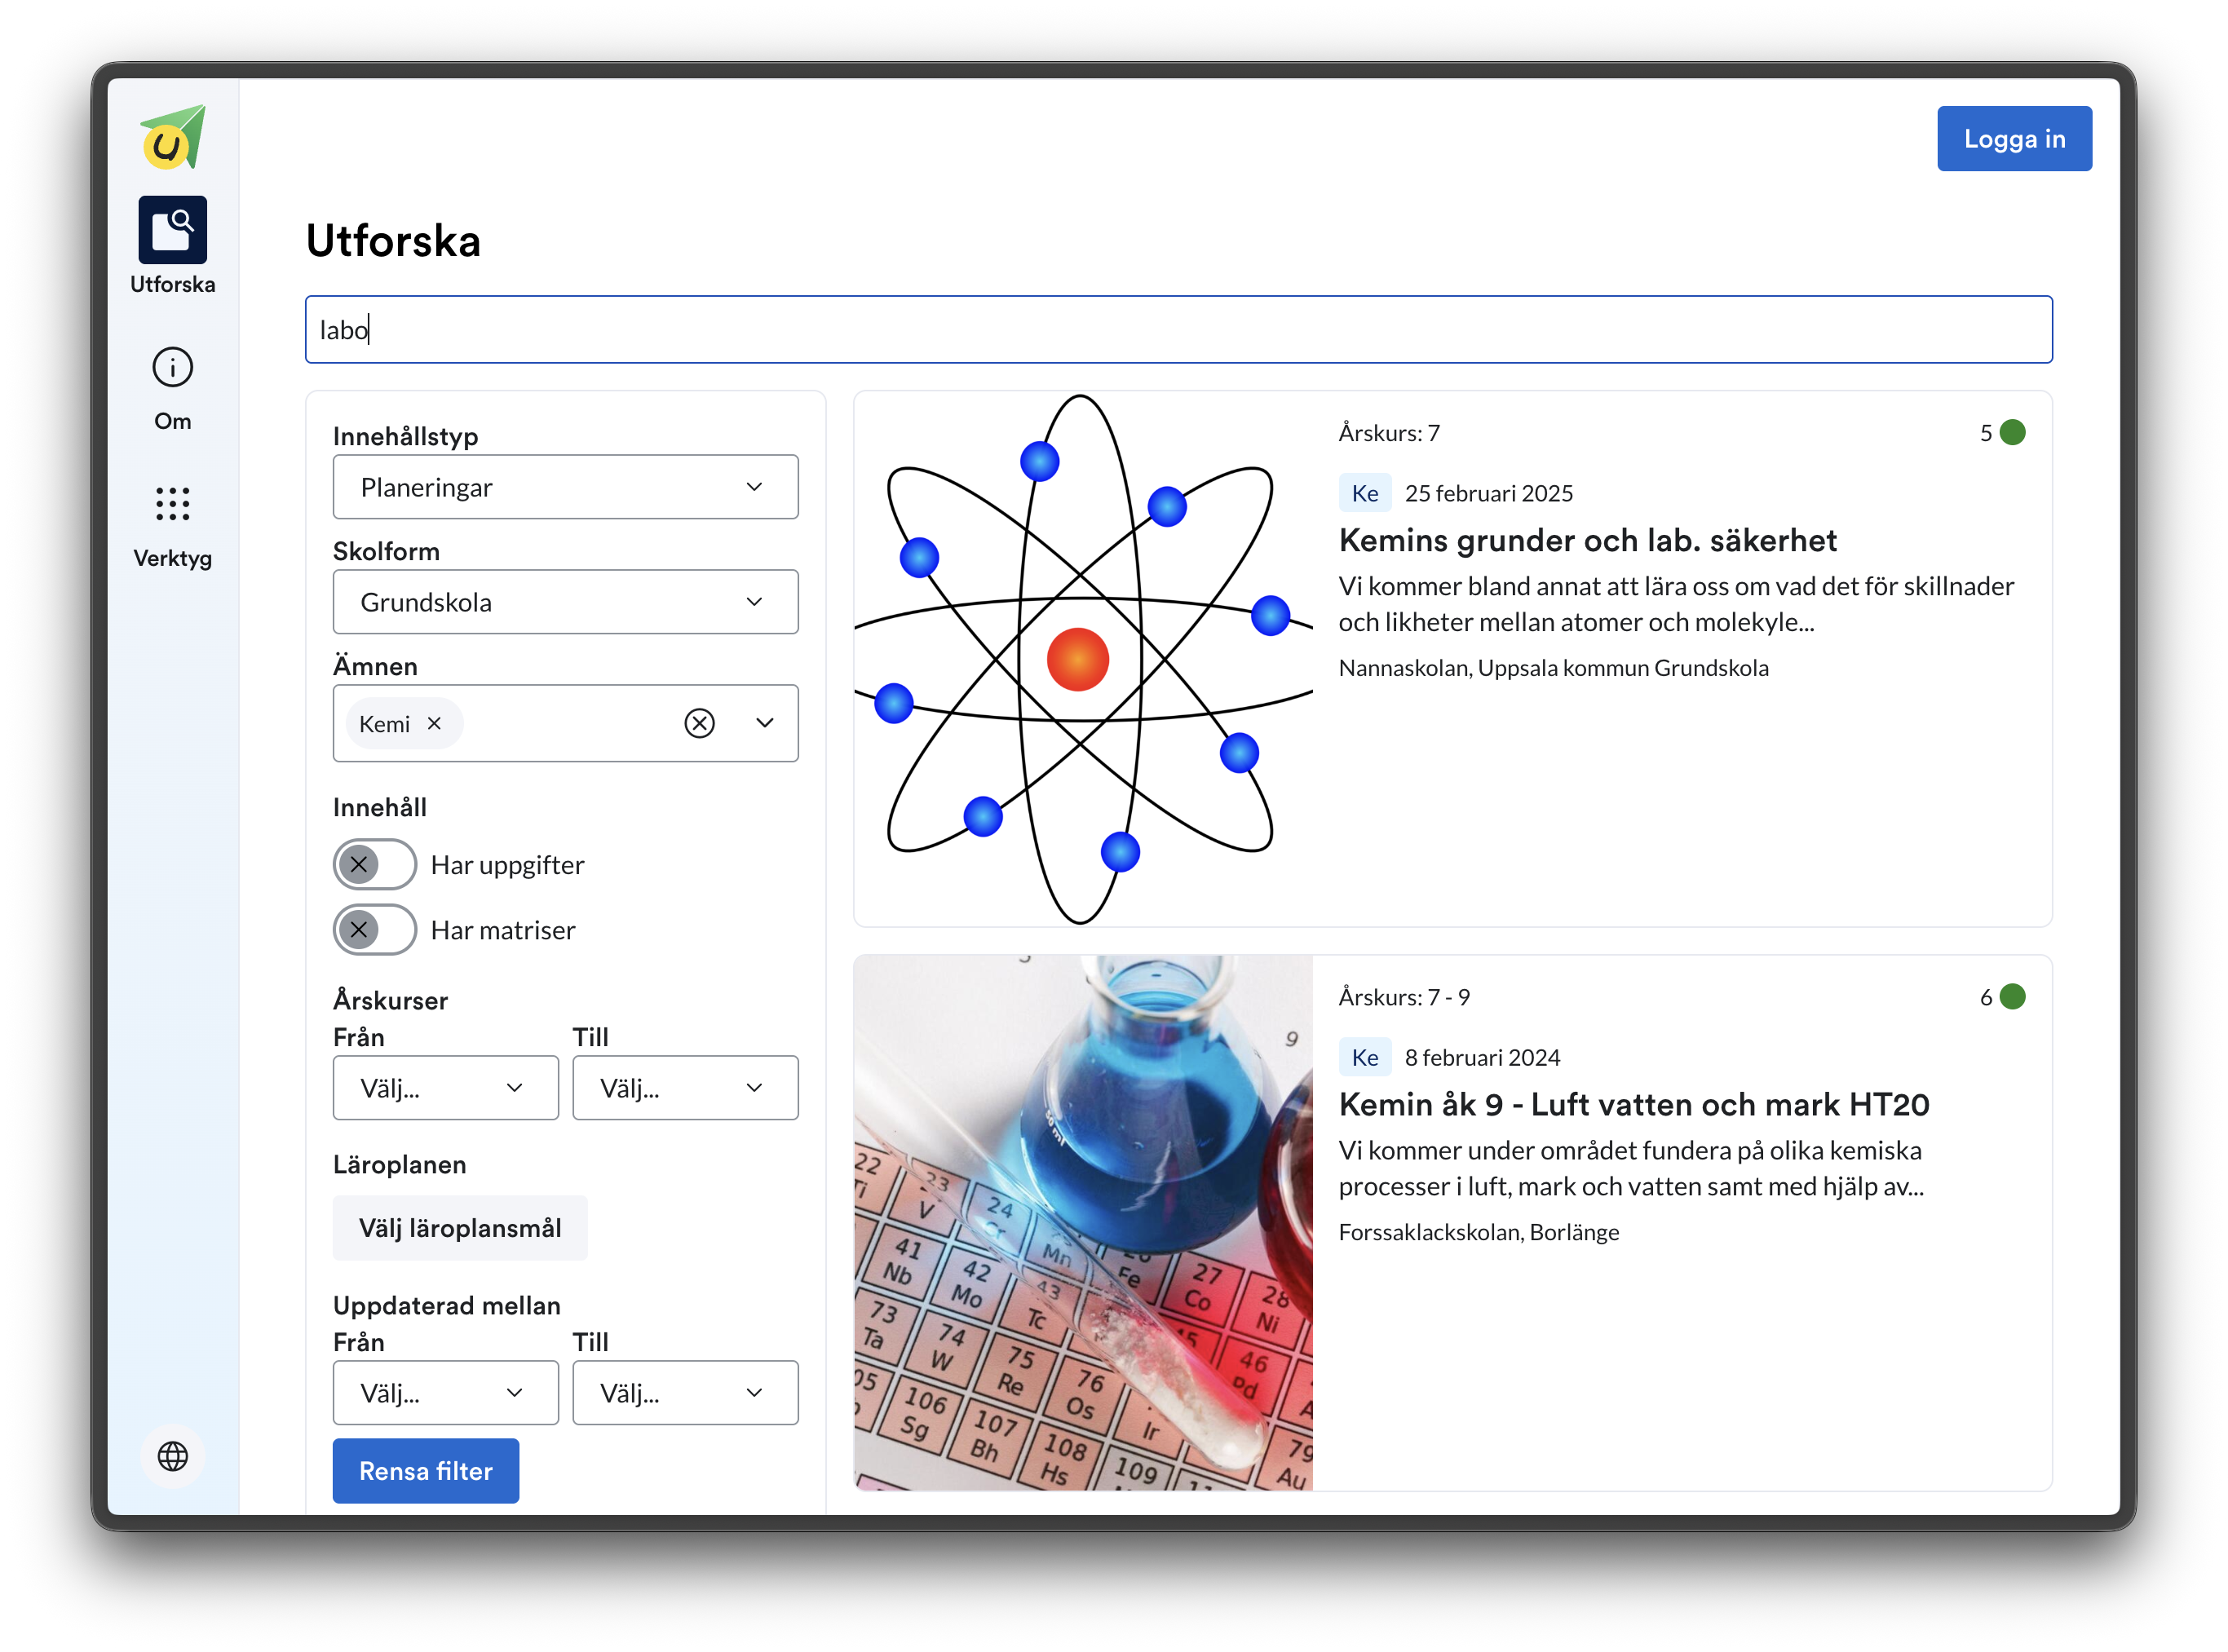This screenshot has height=1652, width=2228.
Task: Open the Innehållstyp Planeringar dropdown
Action: [x=565, y=487]
